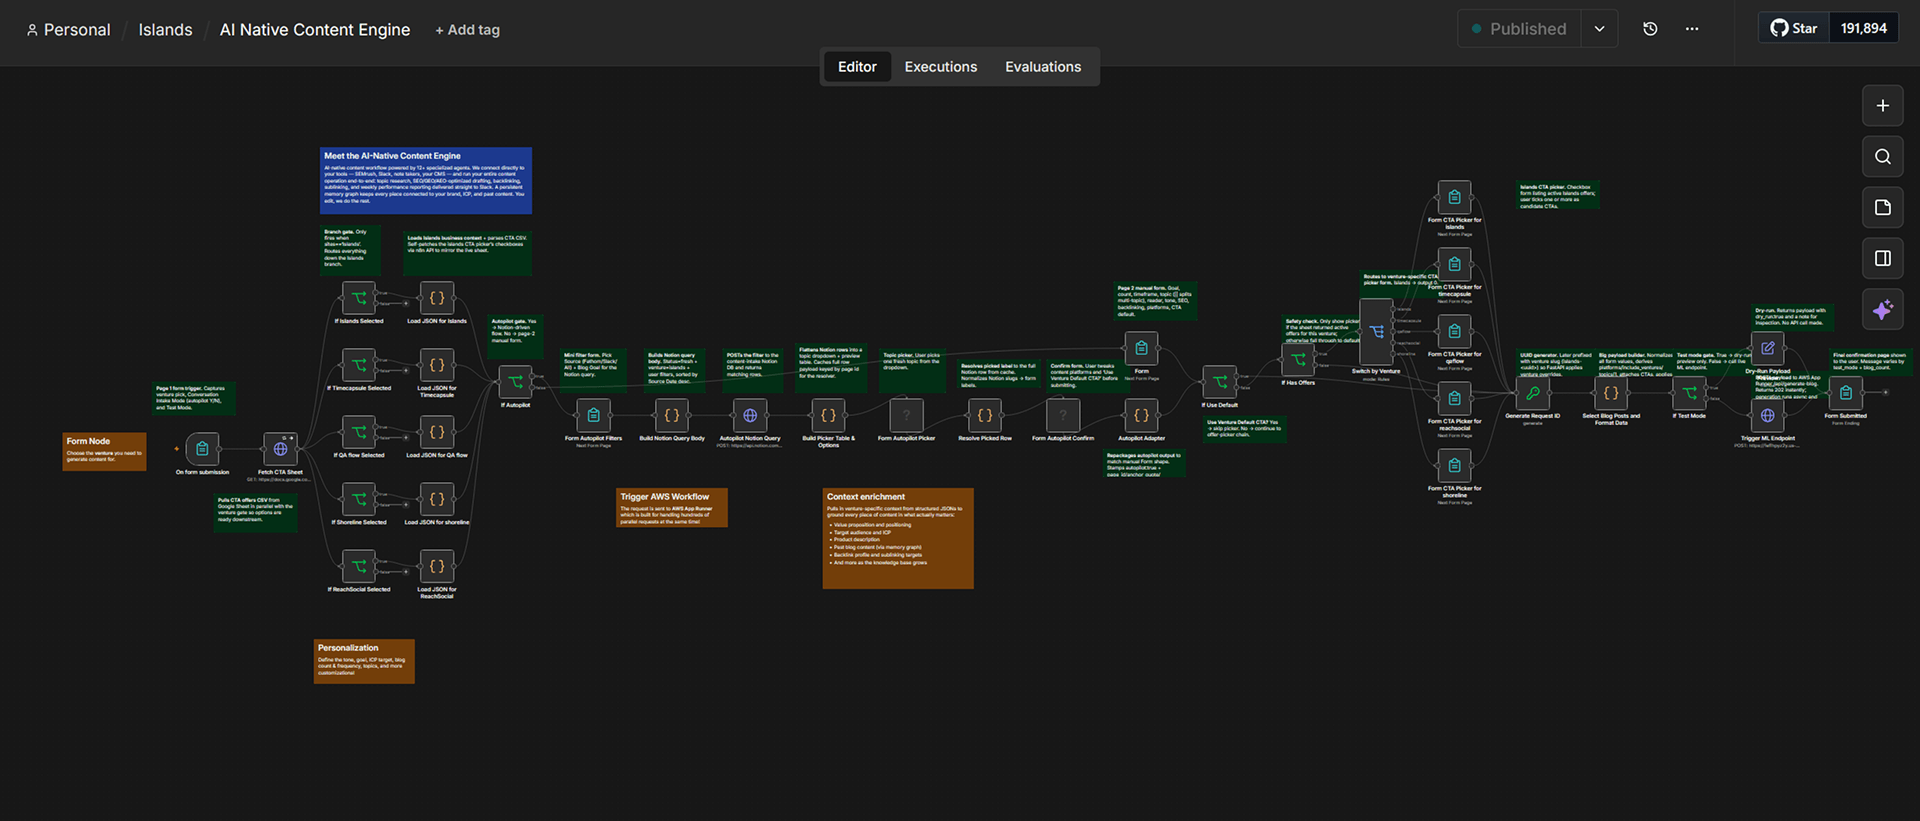Screen dimensions: 1920x821
Task: Expand the Published dropdown arrow
Action: pyautogui.click(x=1600, y=29)
